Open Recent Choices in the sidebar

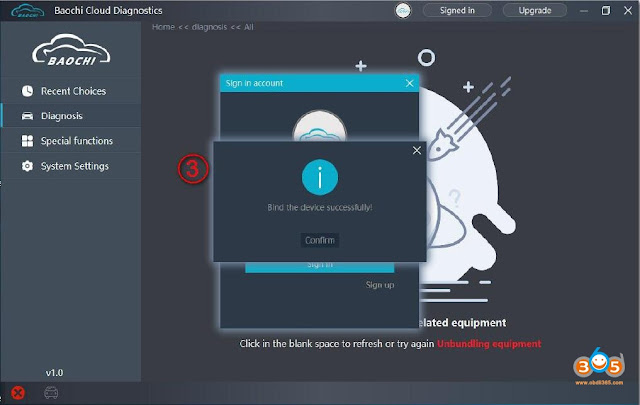click(x=71, y=91)
